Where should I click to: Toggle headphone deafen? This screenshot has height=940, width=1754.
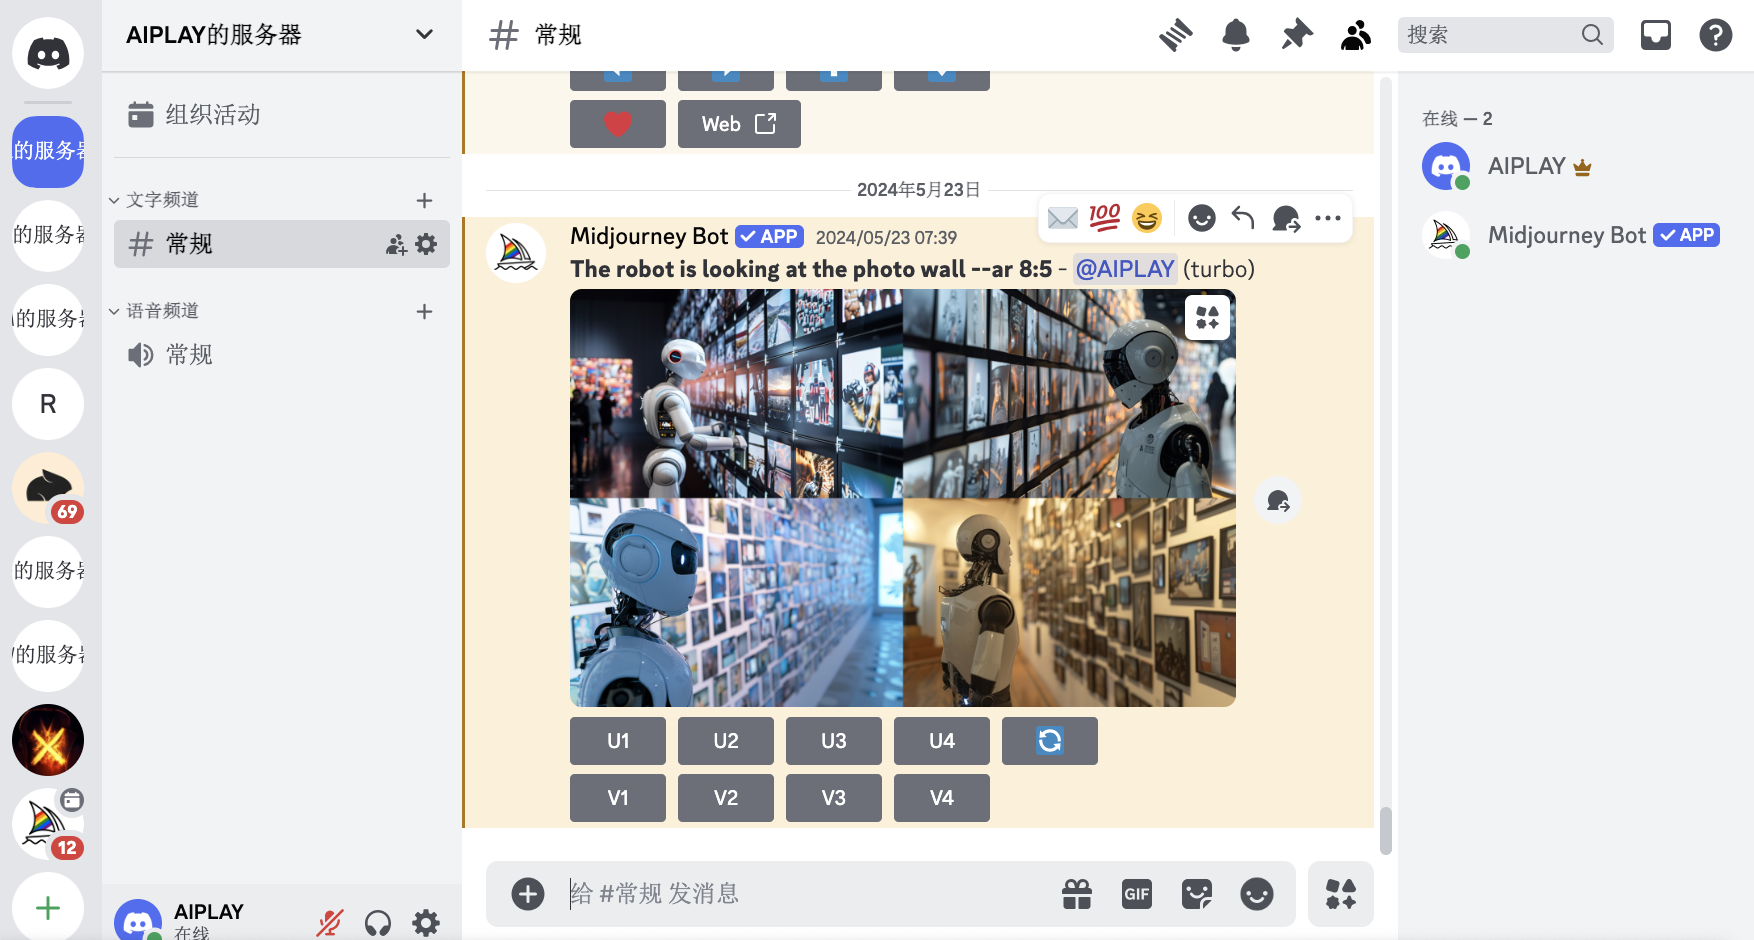(378, 923)
